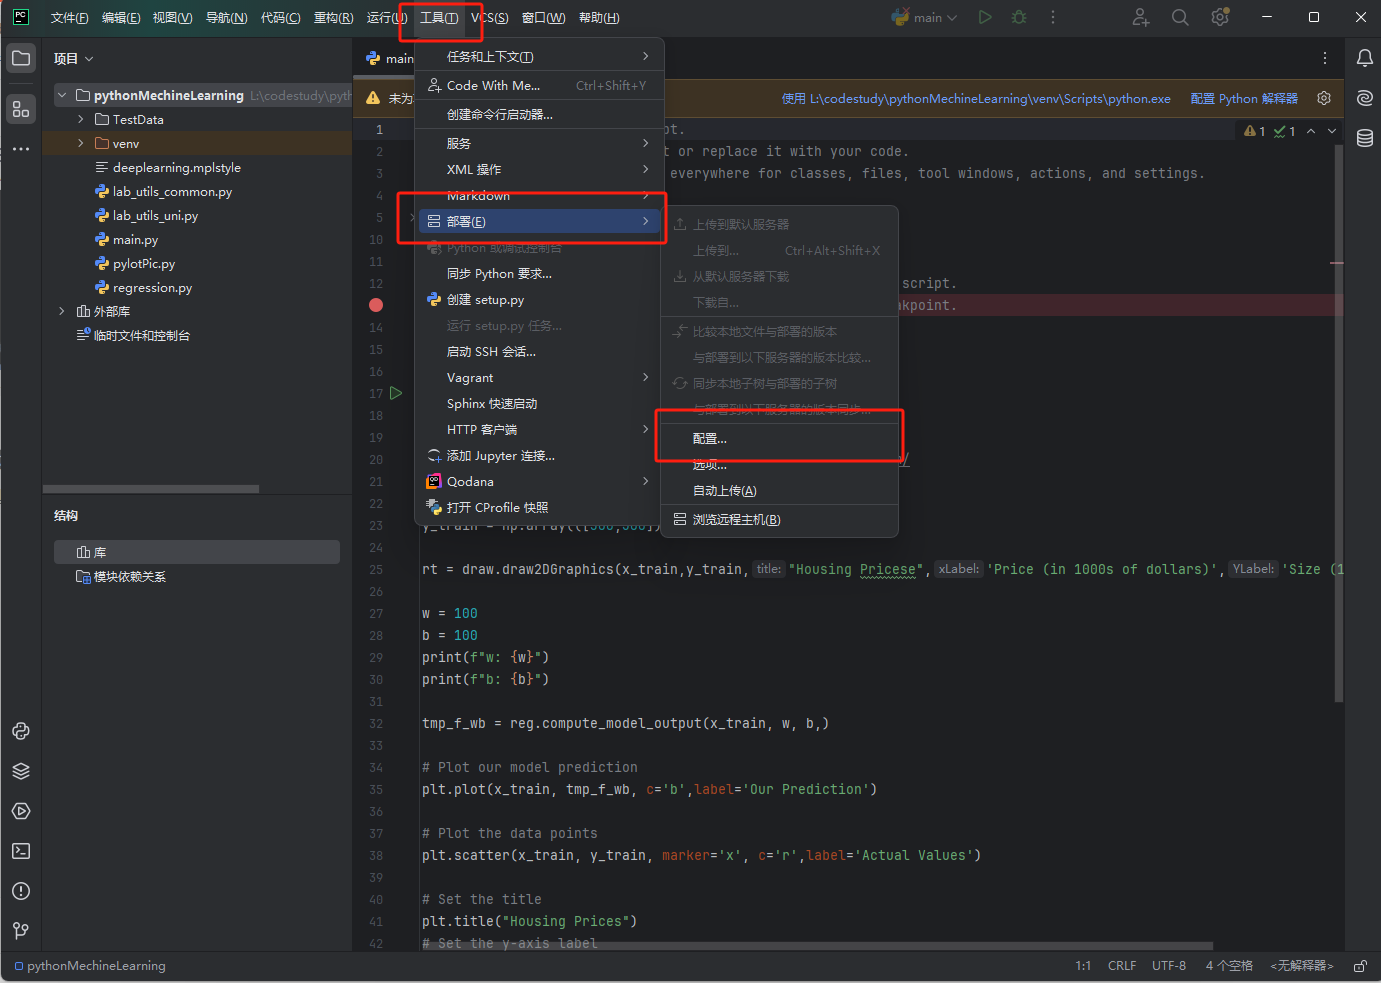Click the Search Everywhere magnifier icon
1381x983 pixels.
tap(1180, 17)
